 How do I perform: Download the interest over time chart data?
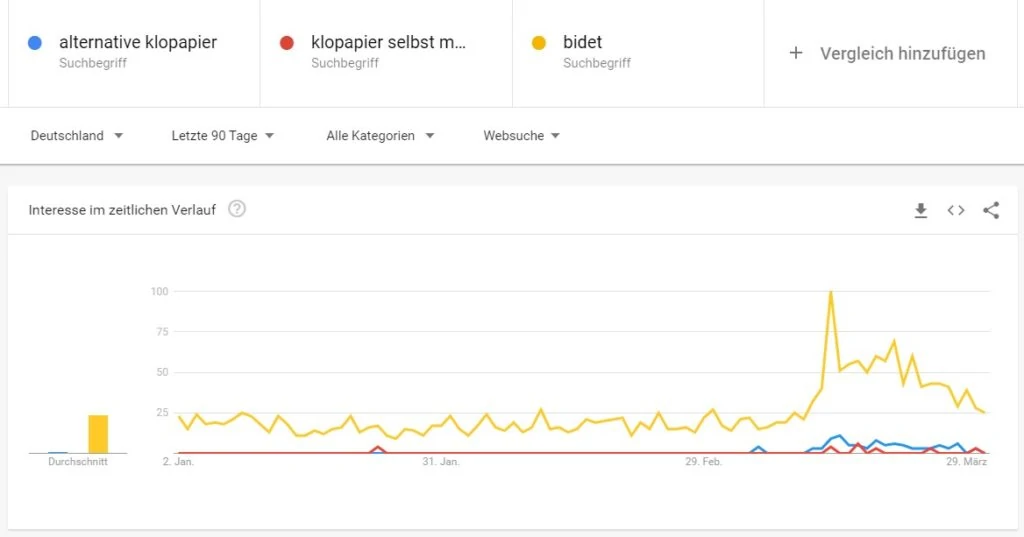(x=921, y=210)
